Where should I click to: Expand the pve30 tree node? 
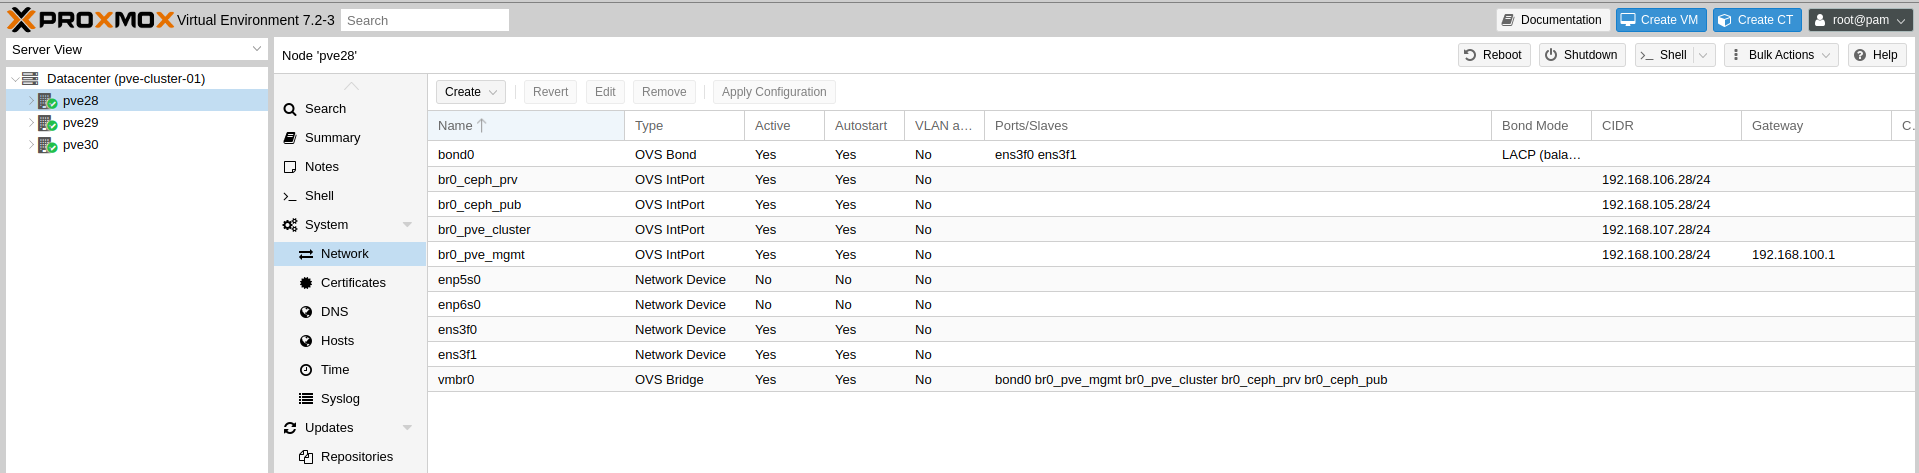tap(31, 145)
